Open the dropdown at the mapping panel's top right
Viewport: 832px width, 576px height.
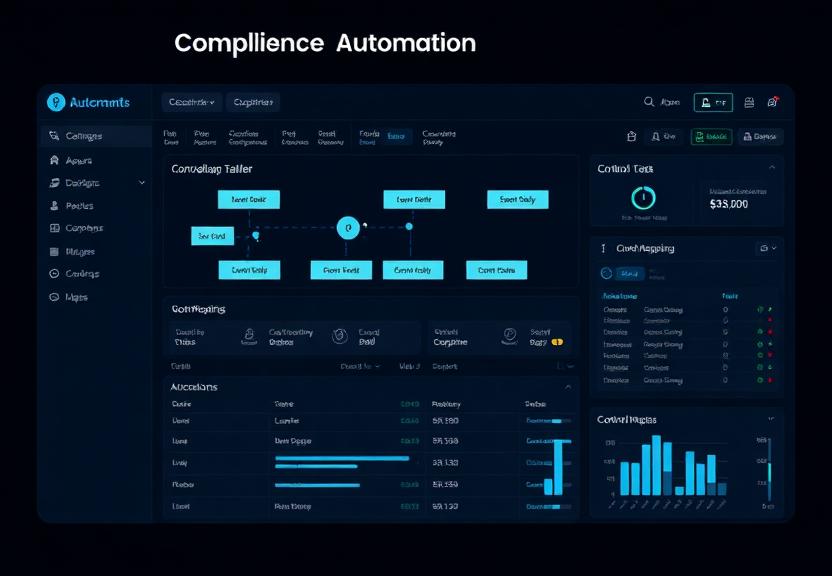(x=767, y=248)
